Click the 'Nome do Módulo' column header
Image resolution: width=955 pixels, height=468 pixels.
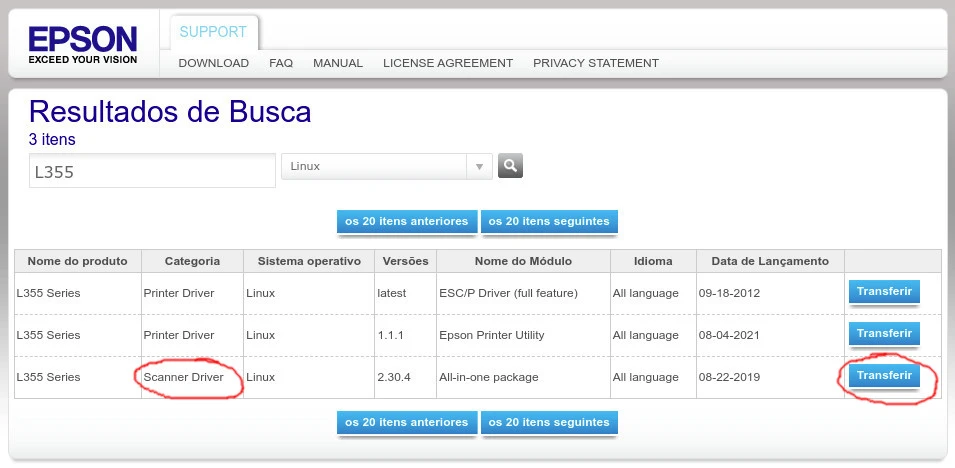click(523, 261)
